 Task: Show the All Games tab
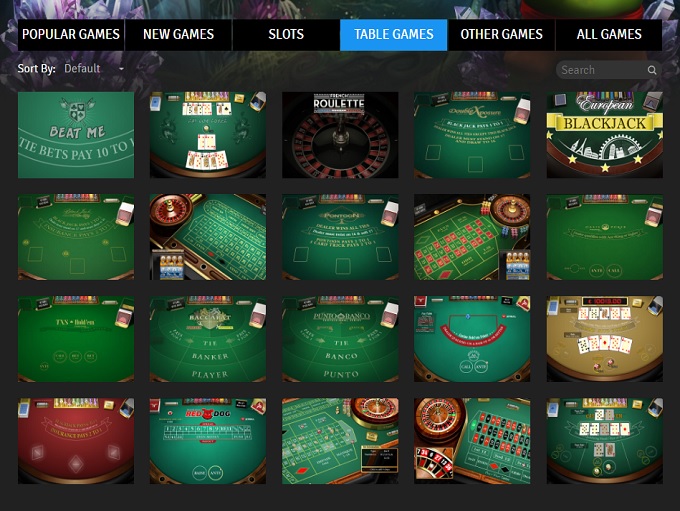(609, 35)
